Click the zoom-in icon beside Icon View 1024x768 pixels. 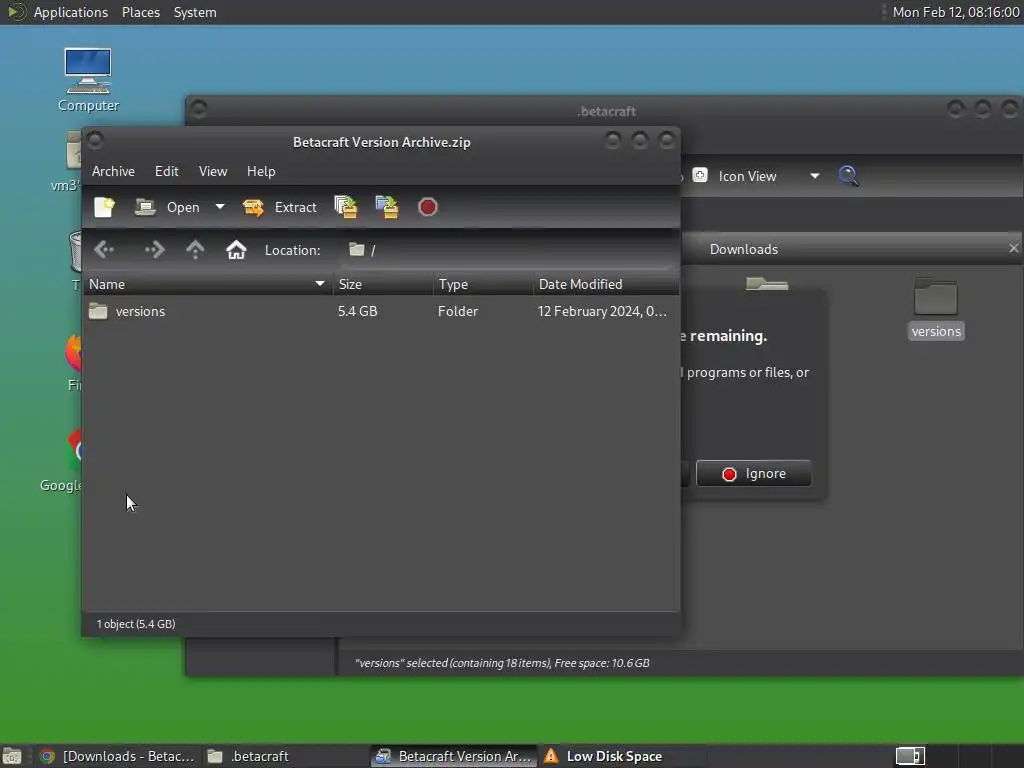[700, 175]
